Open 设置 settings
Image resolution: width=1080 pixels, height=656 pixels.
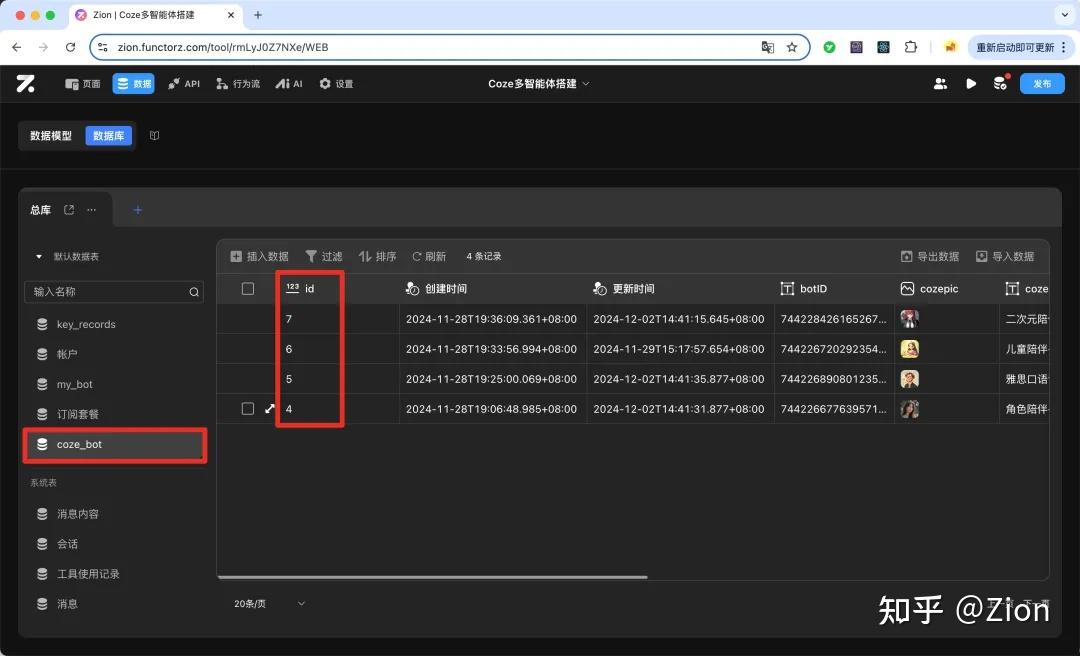click(x=336, y=84)
